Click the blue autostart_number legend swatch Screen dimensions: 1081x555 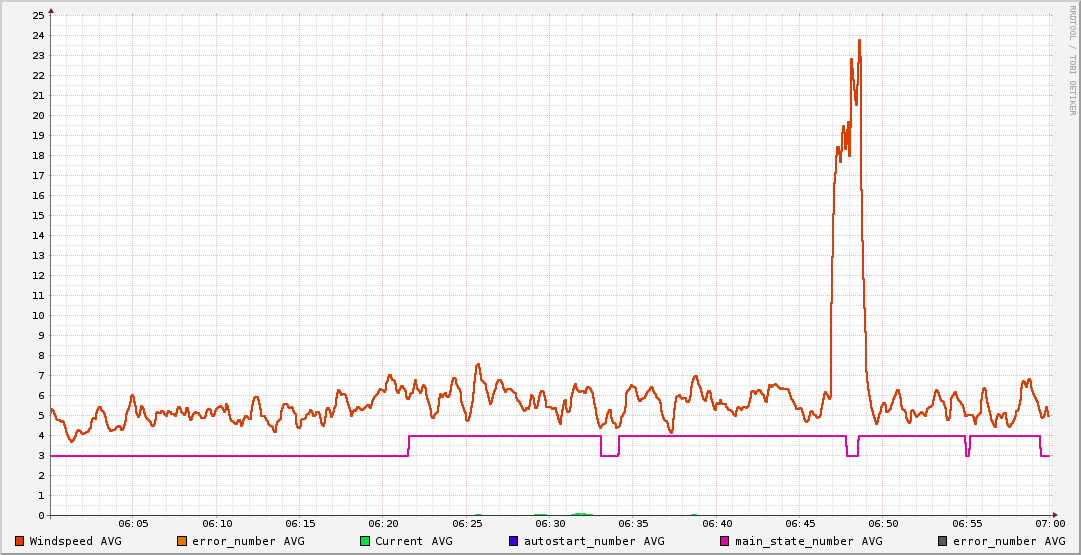514,541
